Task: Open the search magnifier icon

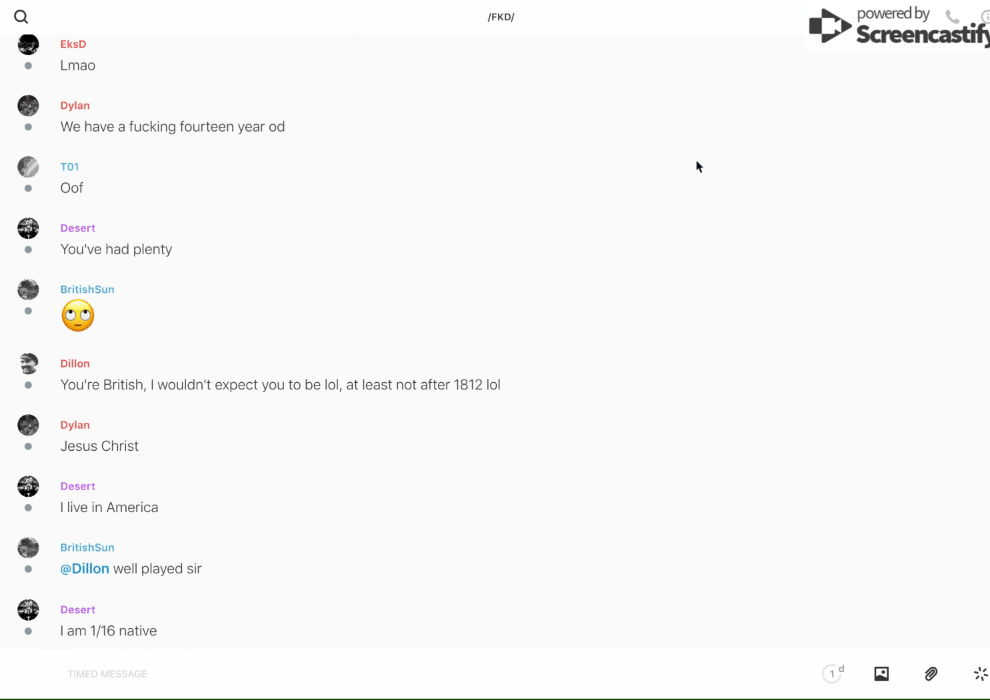Action: [x=21, y=17]
